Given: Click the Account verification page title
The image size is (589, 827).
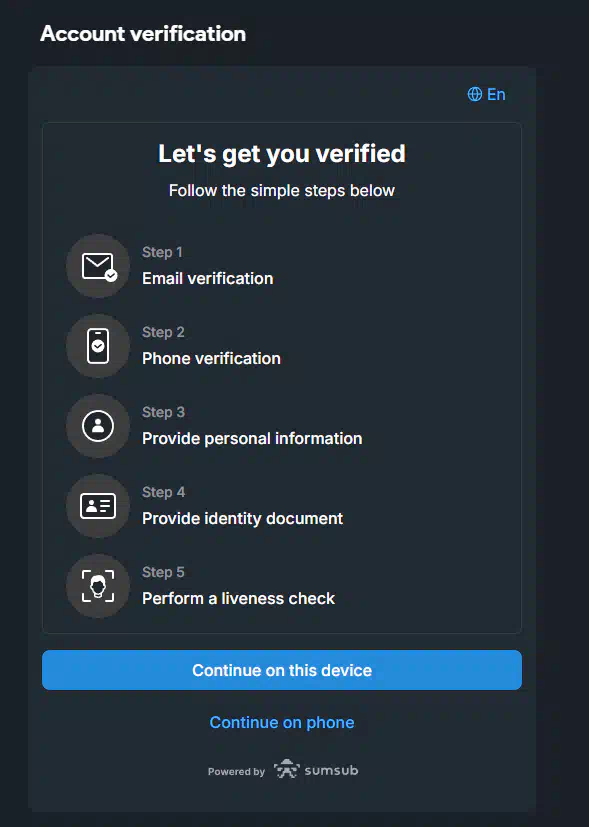Looking at the screenshot, I should tap(143, 34).
